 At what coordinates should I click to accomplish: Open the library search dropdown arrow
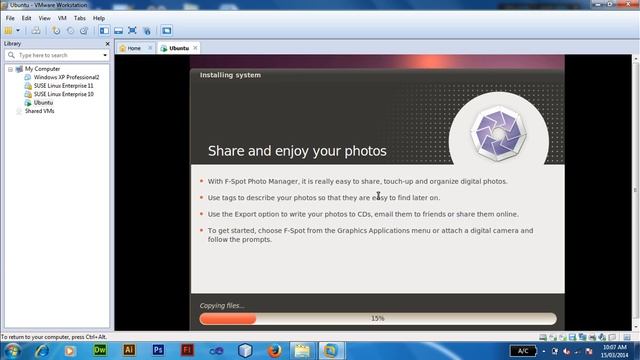105,55
